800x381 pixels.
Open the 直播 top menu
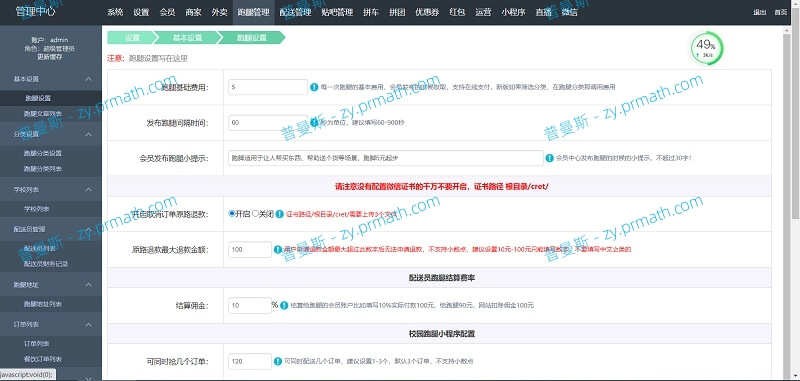[x=543, y=12]
